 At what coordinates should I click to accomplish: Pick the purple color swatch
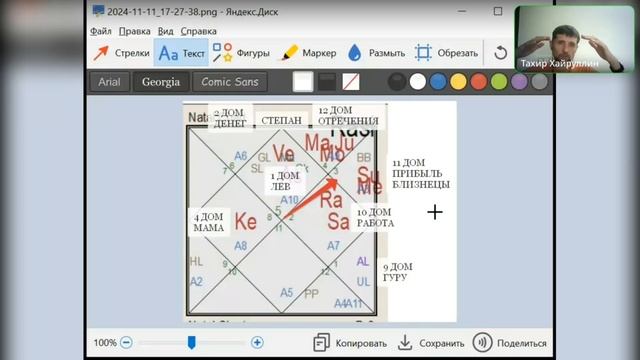click(x=519, y=82)
